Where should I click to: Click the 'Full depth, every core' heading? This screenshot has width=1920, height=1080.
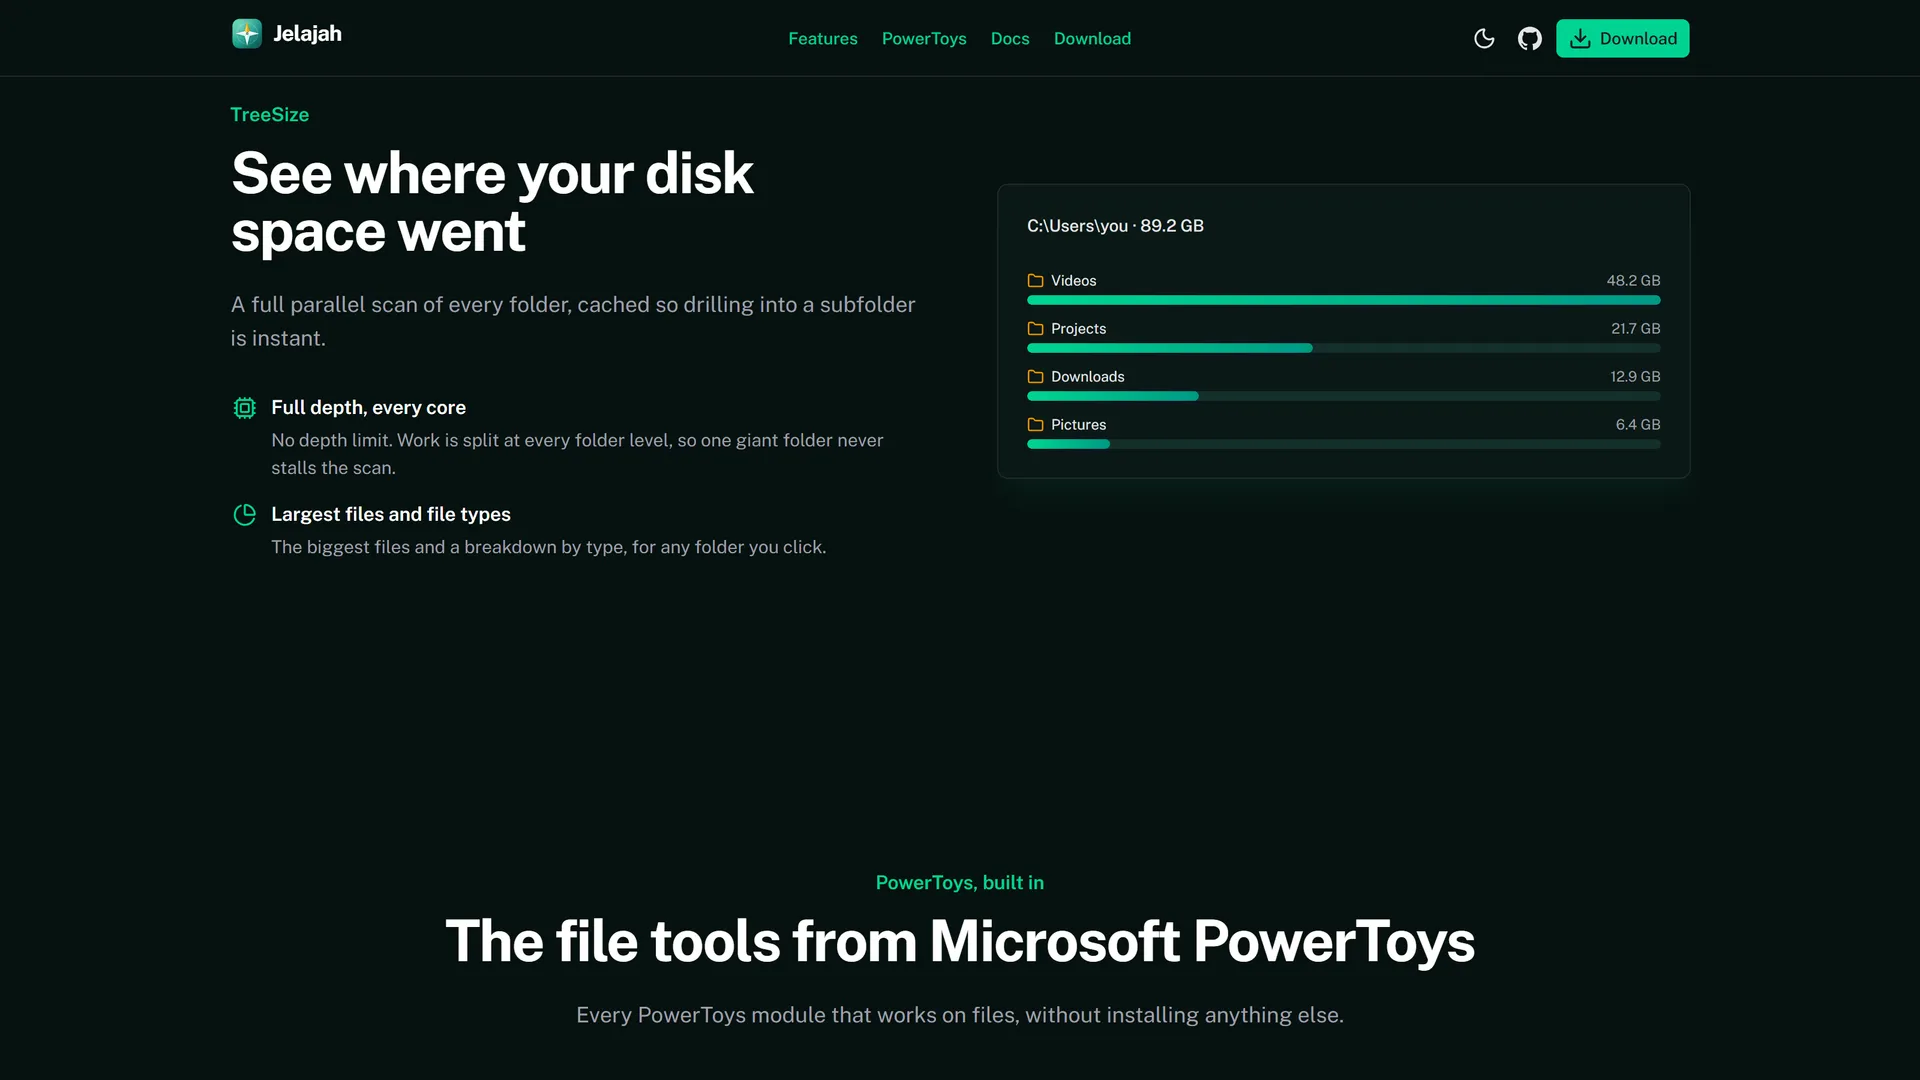click(x=368, y=408)
